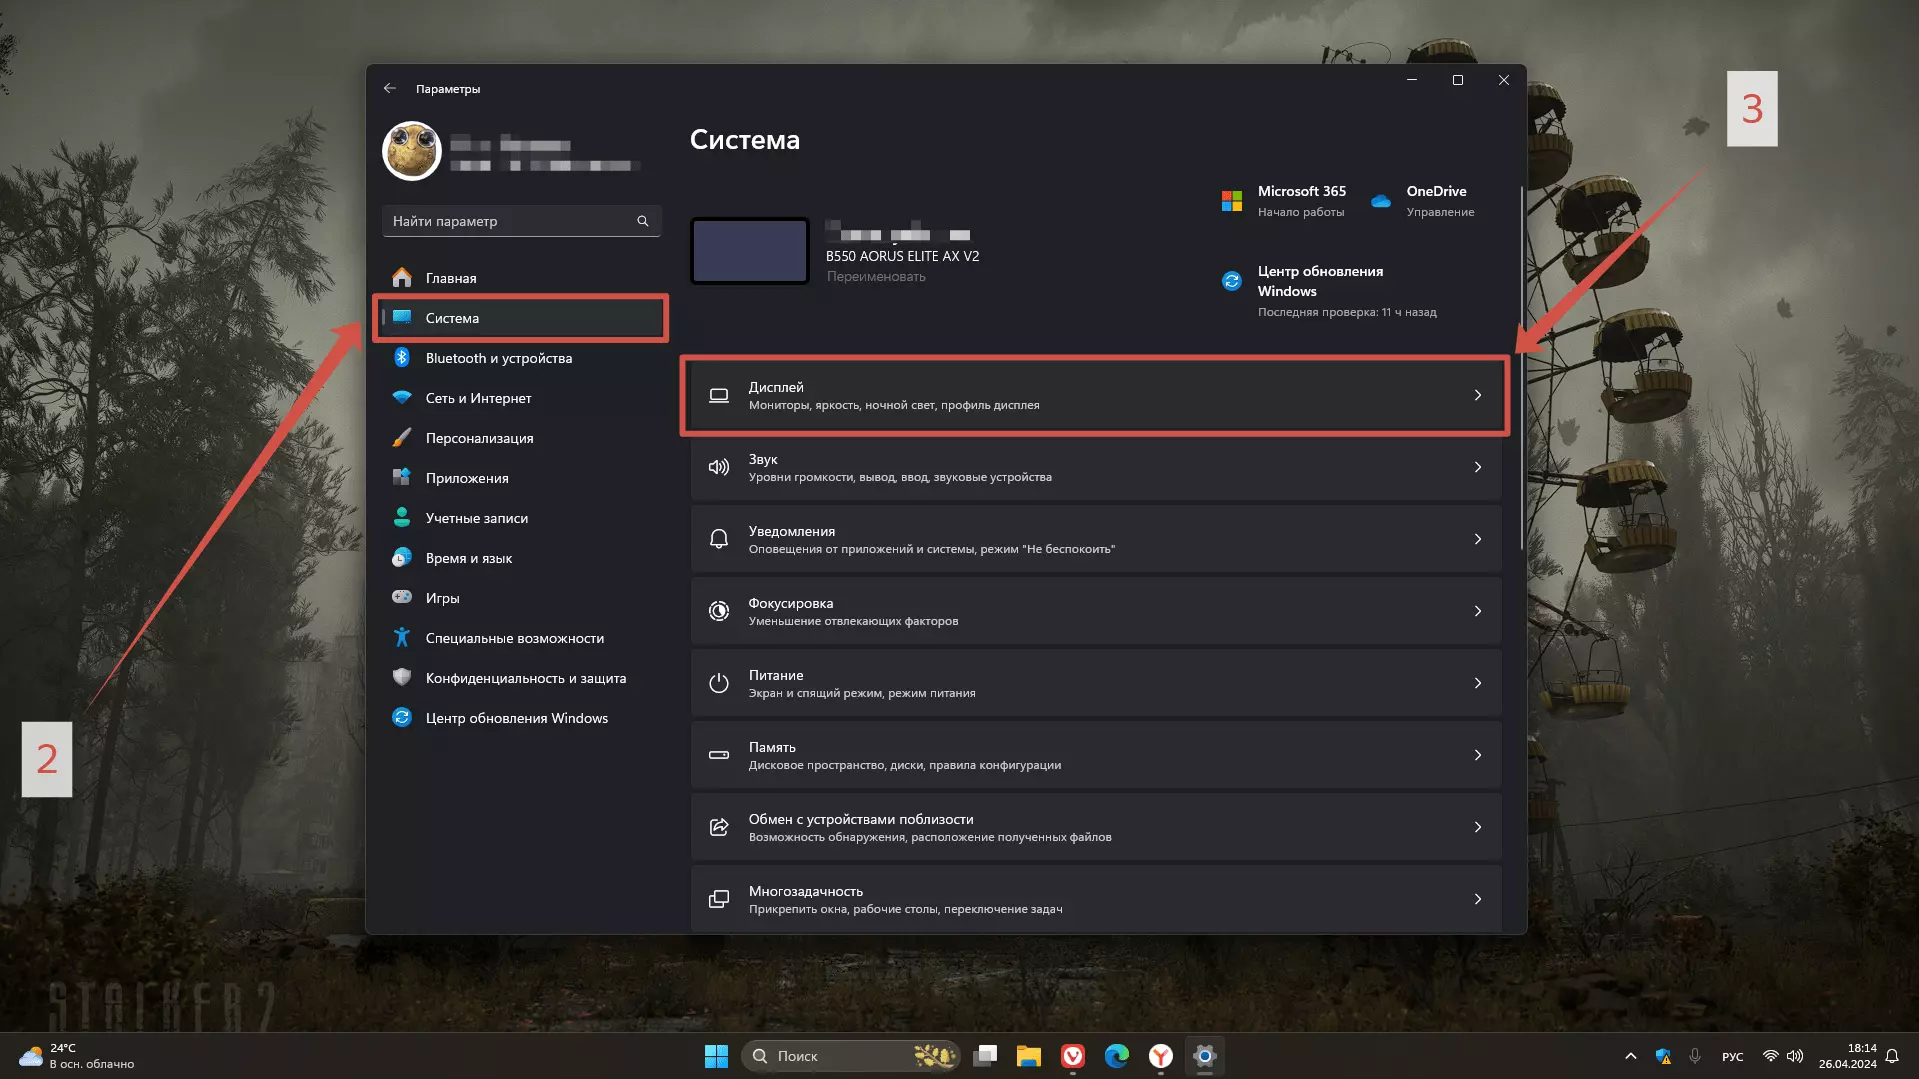Expand the Фокусировка row chevron
Screen dimensions: 1919x1079
click(x=1478, y=611)
